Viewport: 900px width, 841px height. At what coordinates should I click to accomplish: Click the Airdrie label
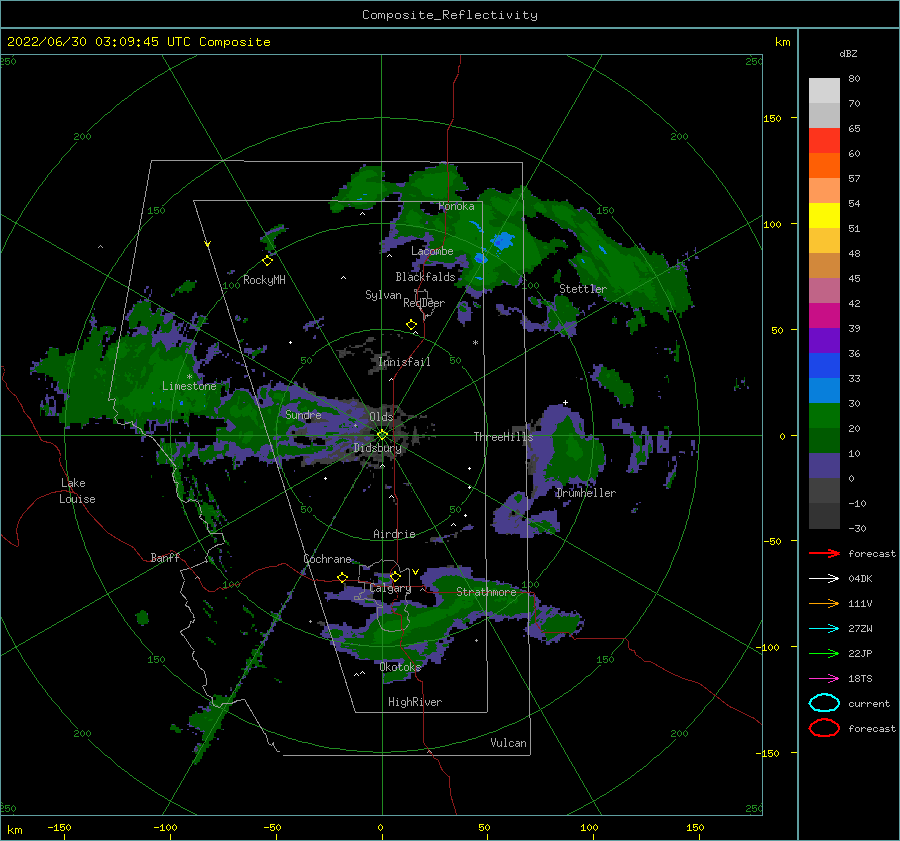click(394, 534)
